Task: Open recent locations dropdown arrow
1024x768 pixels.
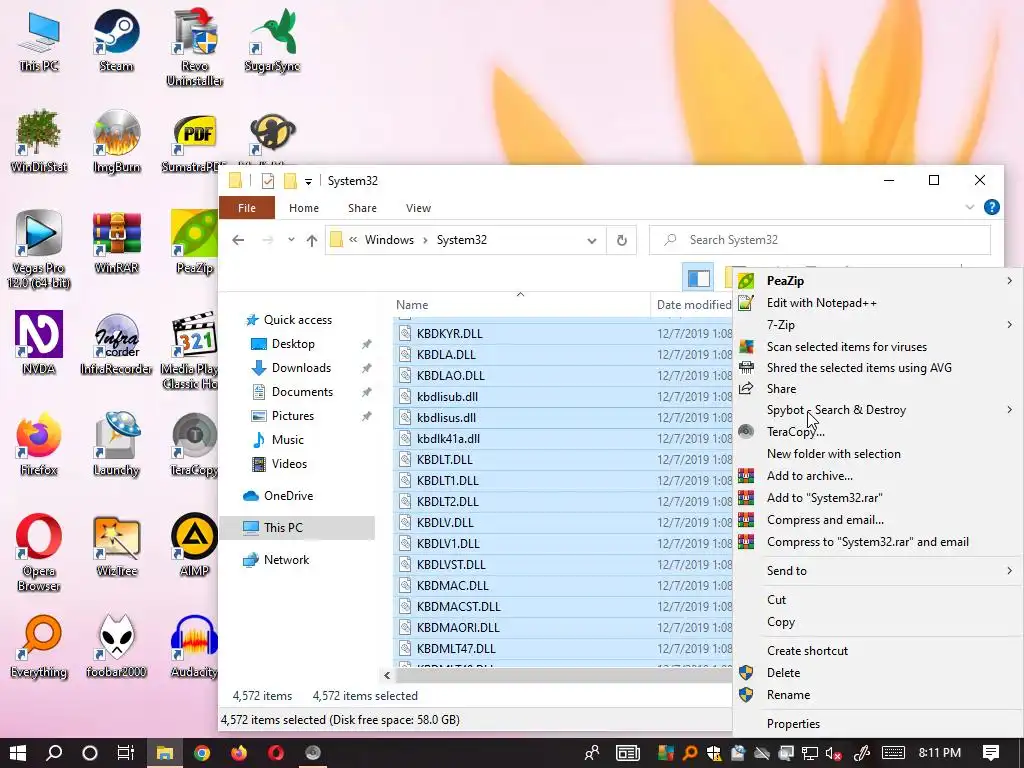Action: (291, 240)
